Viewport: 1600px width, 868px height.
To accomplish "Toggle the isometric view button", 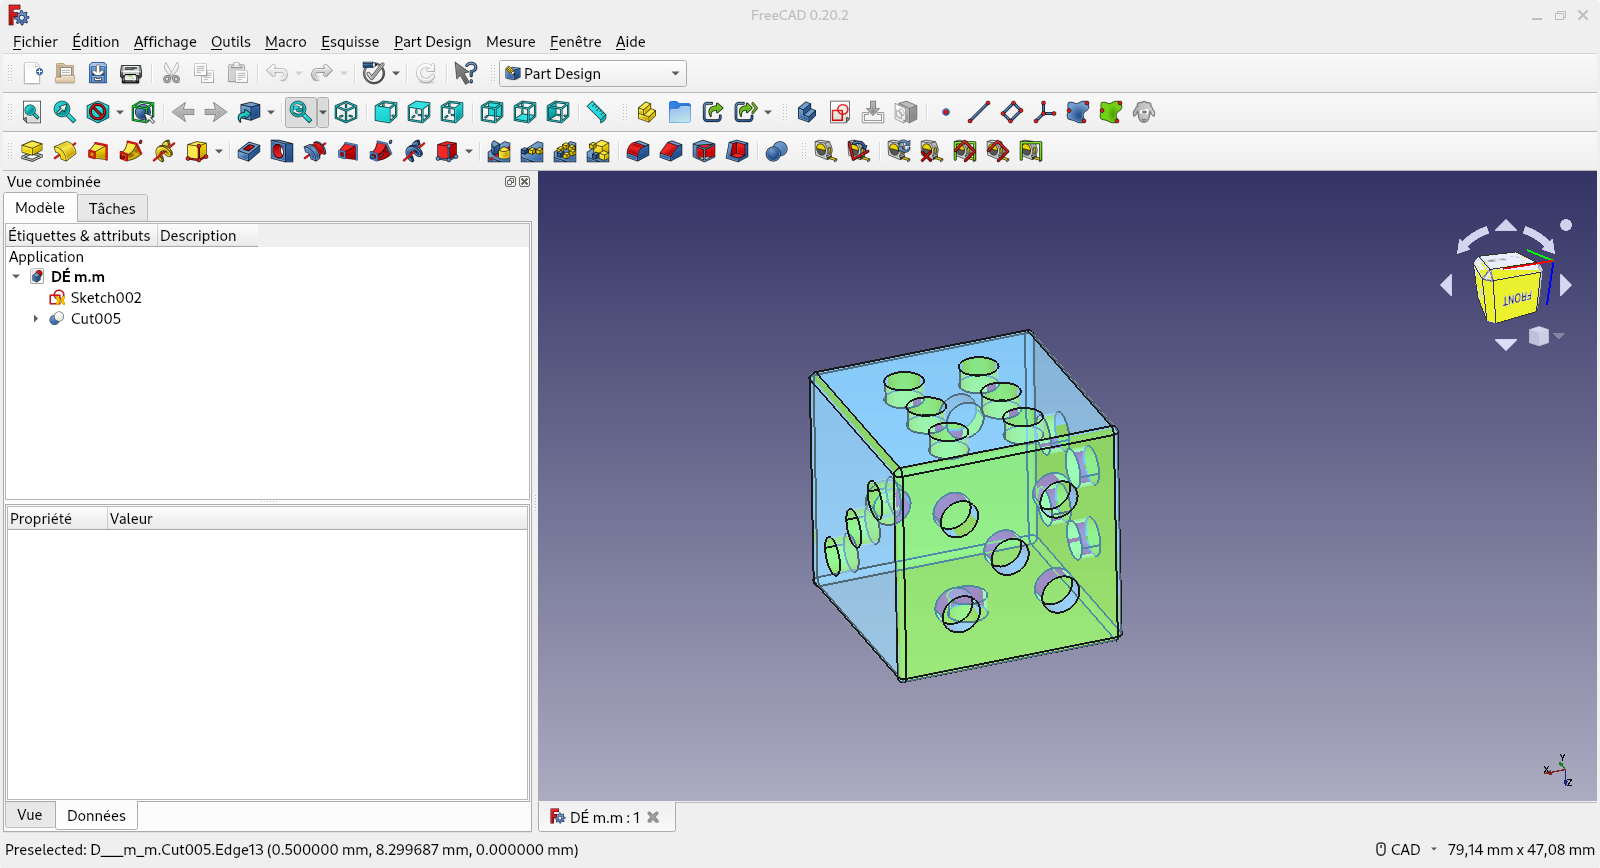I will 346,112.
